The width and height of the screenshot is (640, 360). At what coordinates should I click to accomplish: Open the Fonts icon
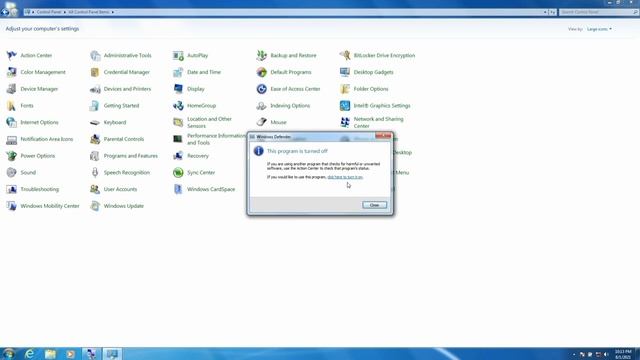point(11,105)
